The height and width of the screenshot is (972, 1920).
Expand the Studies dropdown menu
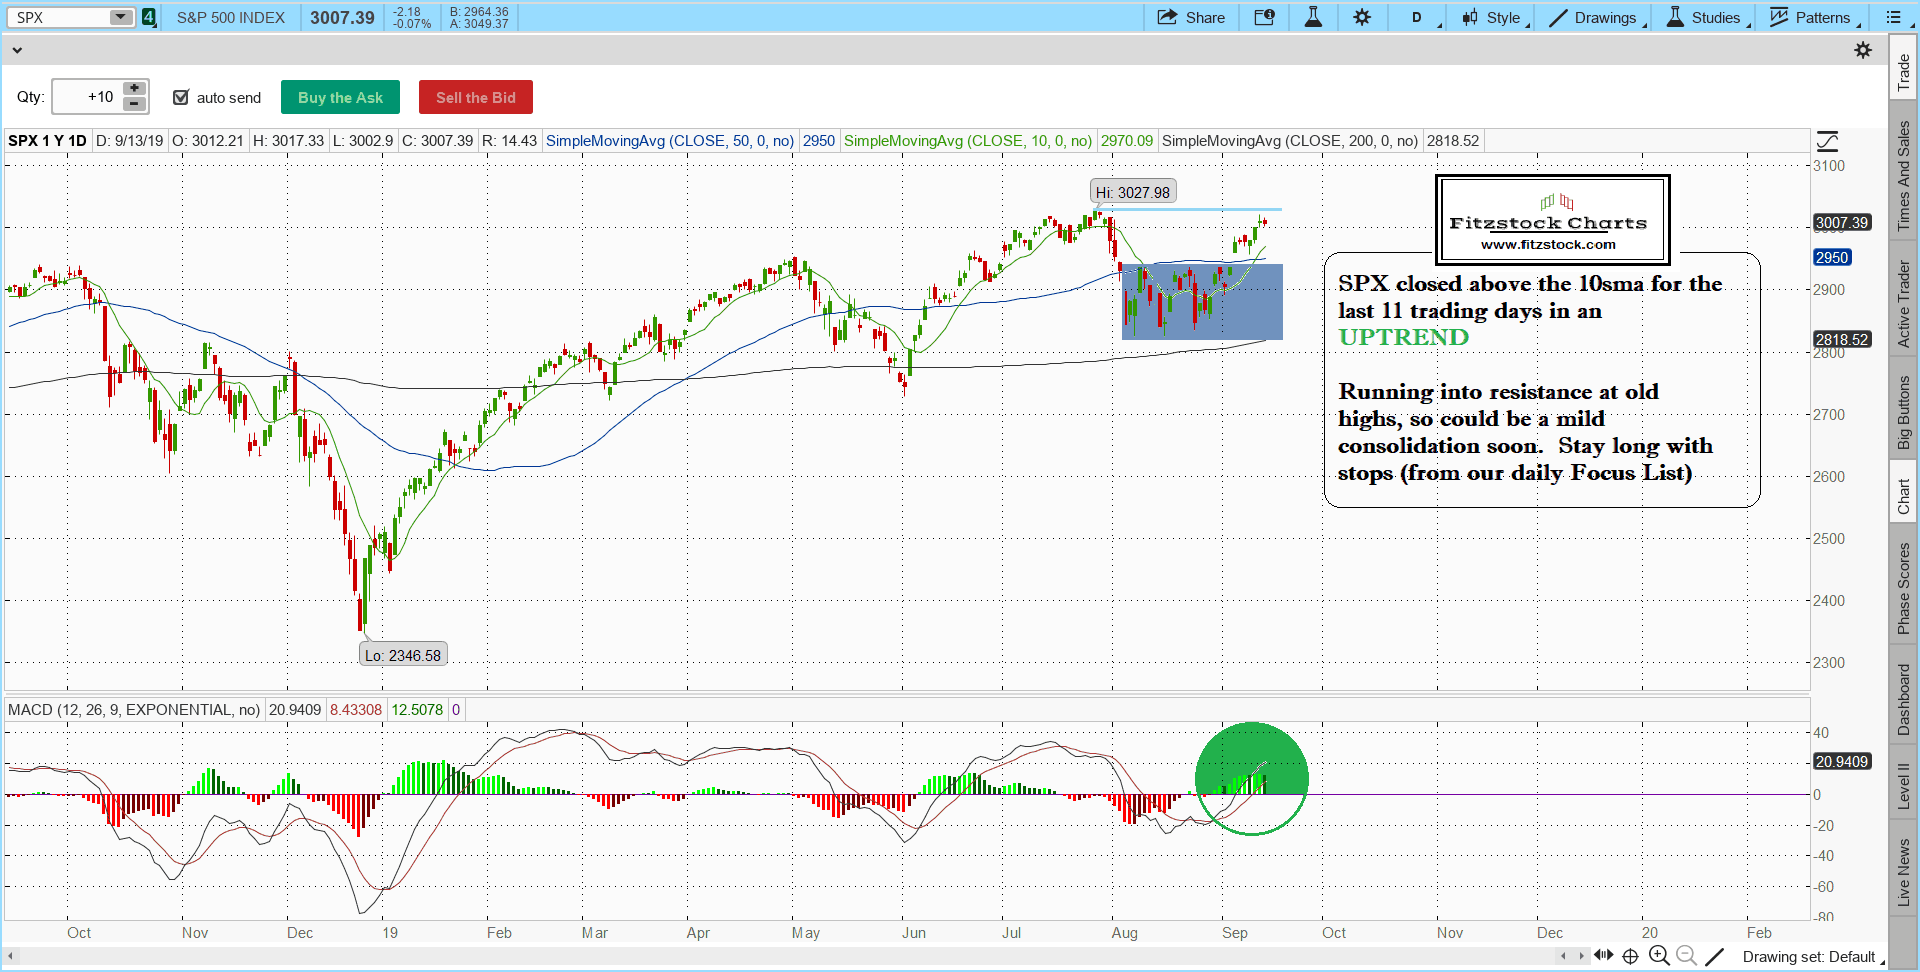point(1706,17)
